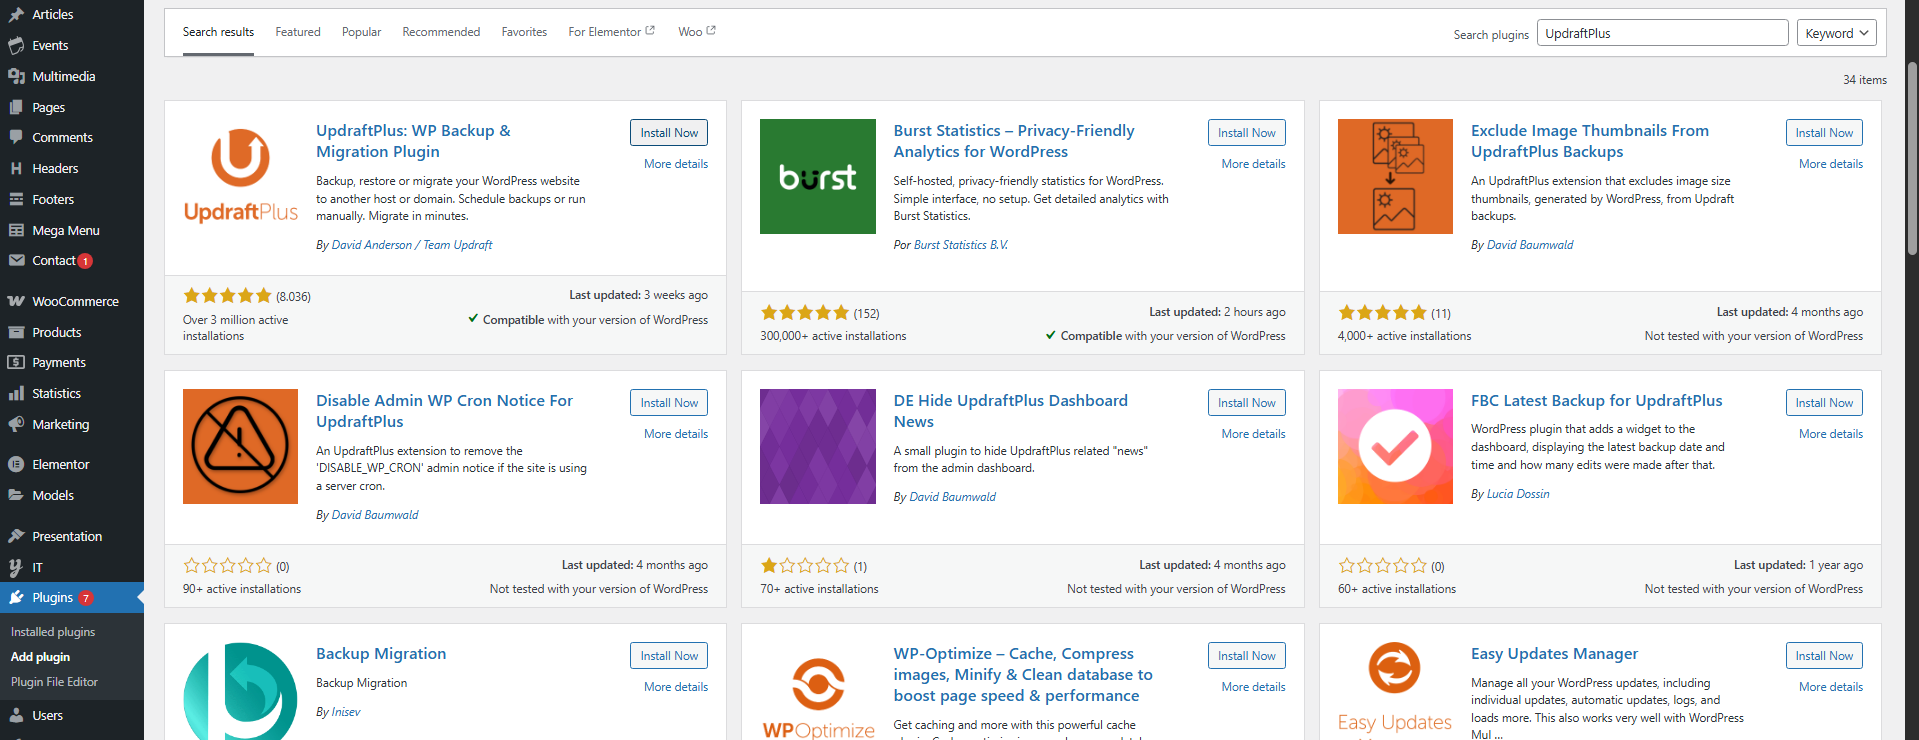1919x740 pixels.
Task: Click the Users icon in sidebar
Action: point(16,715)
